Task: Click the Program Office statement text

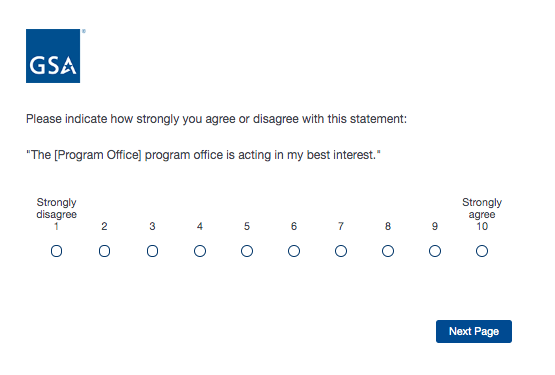Action: (x=204, y=155)
